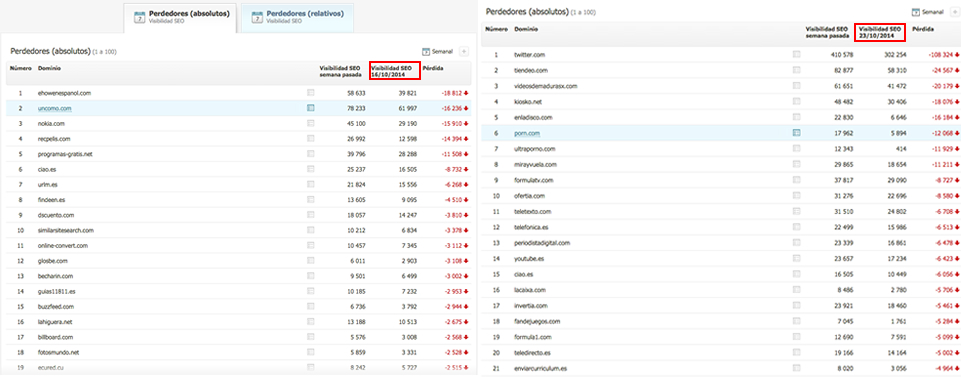Sort left panel by Pérdida column
The width and height of the screenshot is (961, 379).
433,68
